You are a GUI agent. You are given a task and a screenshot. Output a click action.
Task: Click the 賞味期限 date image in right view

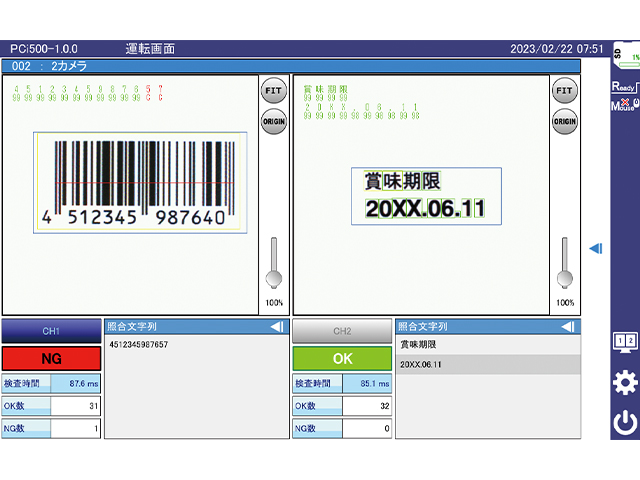426,196
